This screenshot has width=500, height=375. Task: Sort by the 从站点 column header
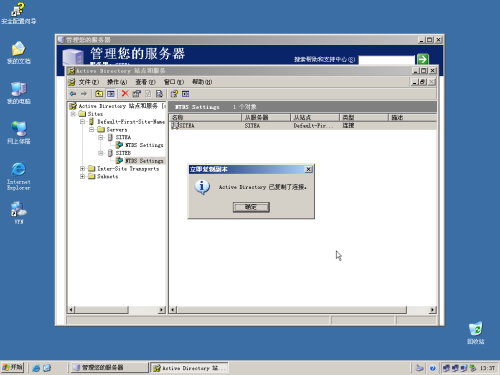click(x=315, y=117)
